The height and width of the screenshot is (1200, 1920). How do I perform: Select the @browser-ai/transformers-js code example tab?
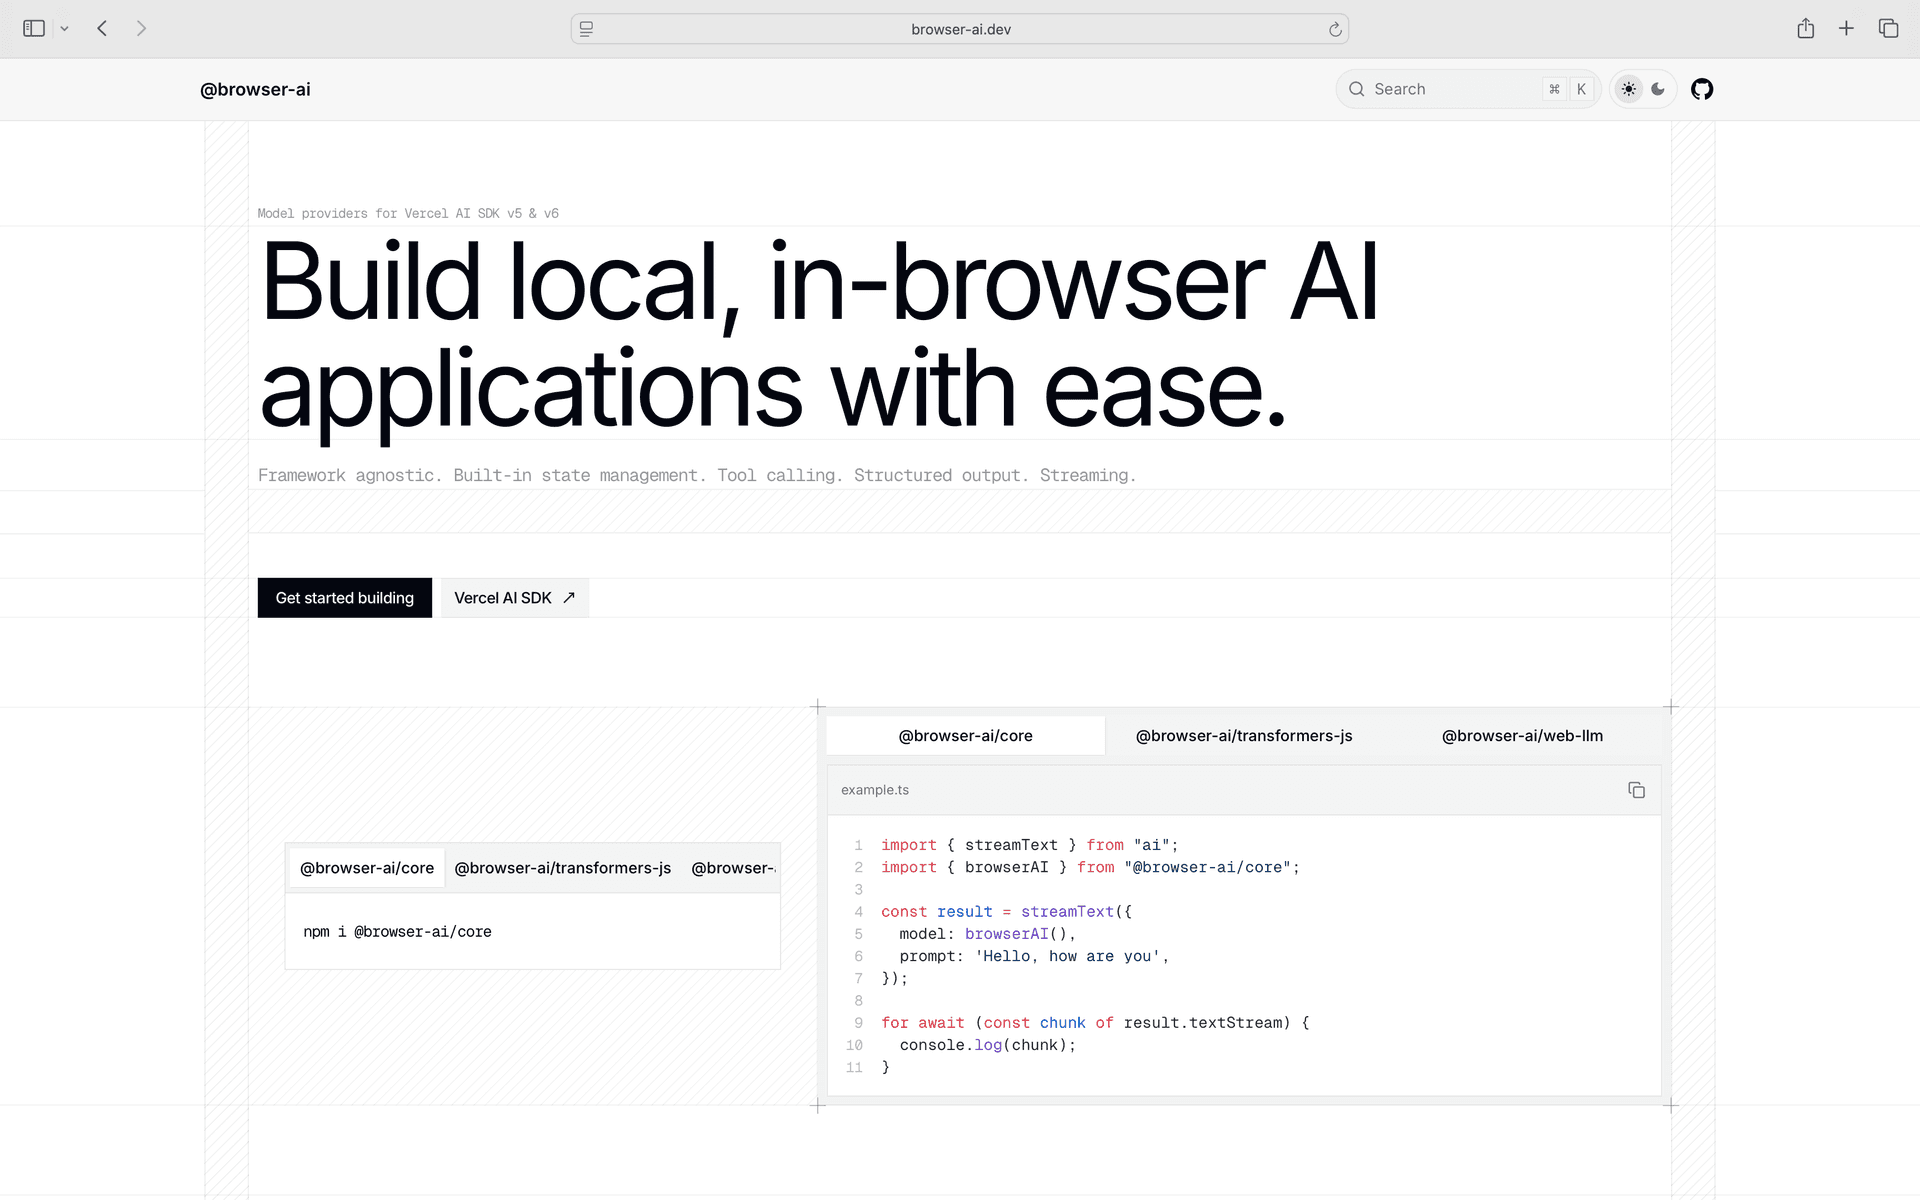1243,736
